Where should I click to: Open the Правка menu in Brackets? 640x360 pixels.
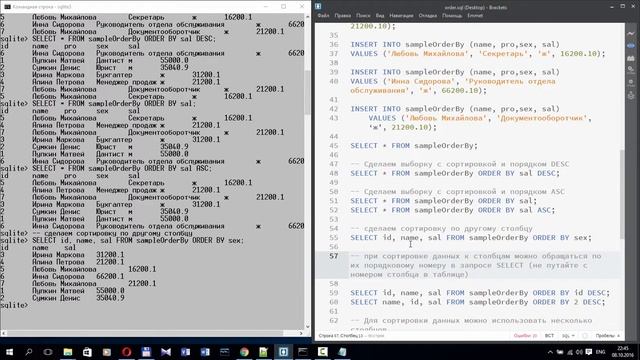click(342, 16)
